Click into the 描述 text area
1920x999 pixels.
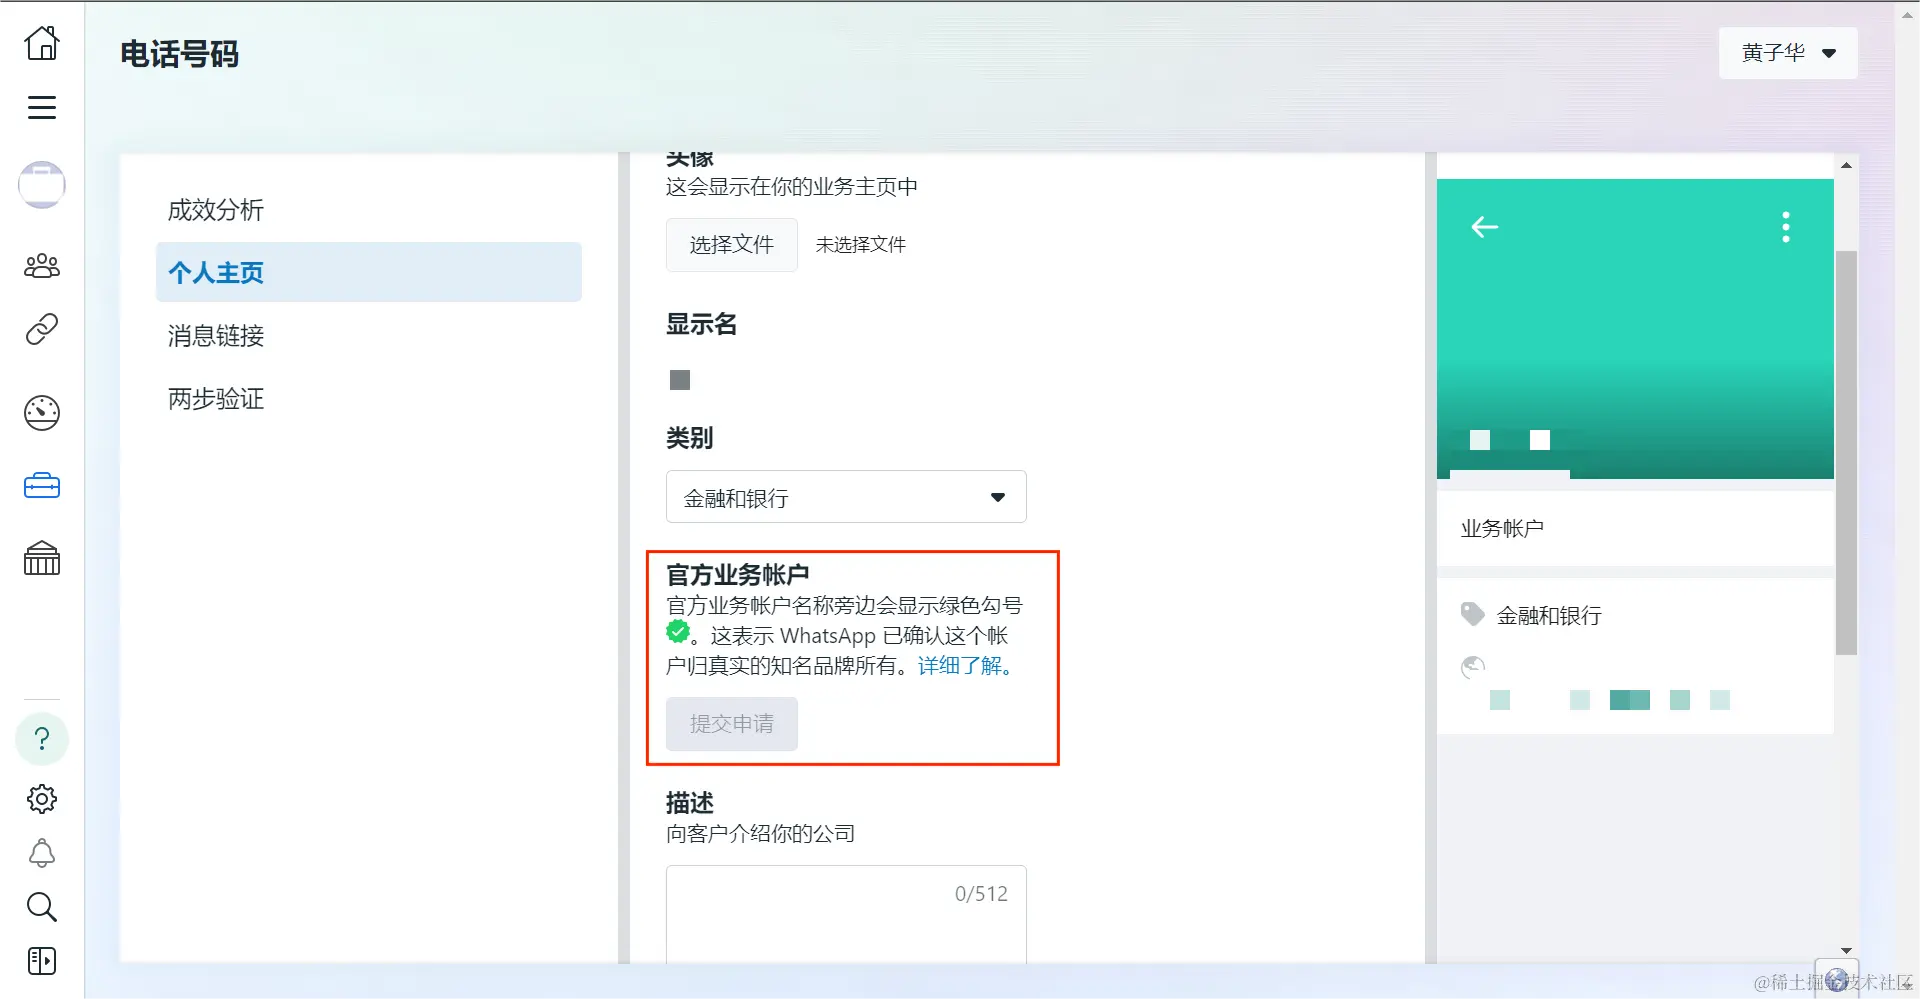click(846, 915)
